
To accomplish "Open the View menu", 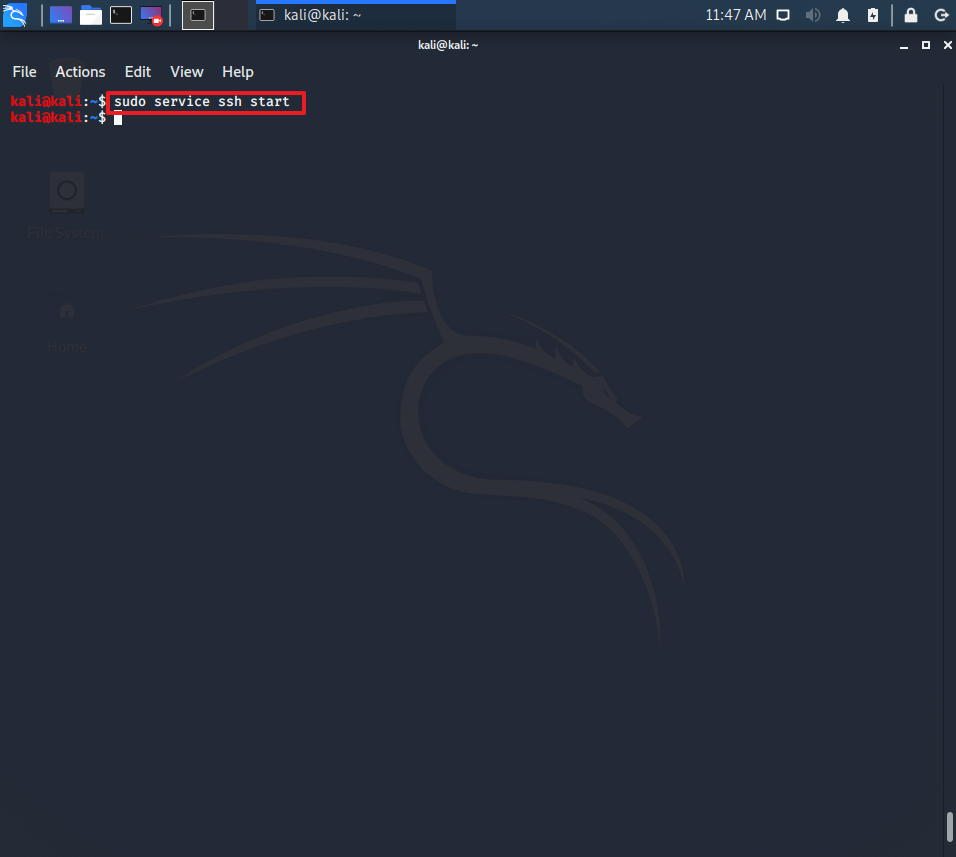I will click(187, 72).
